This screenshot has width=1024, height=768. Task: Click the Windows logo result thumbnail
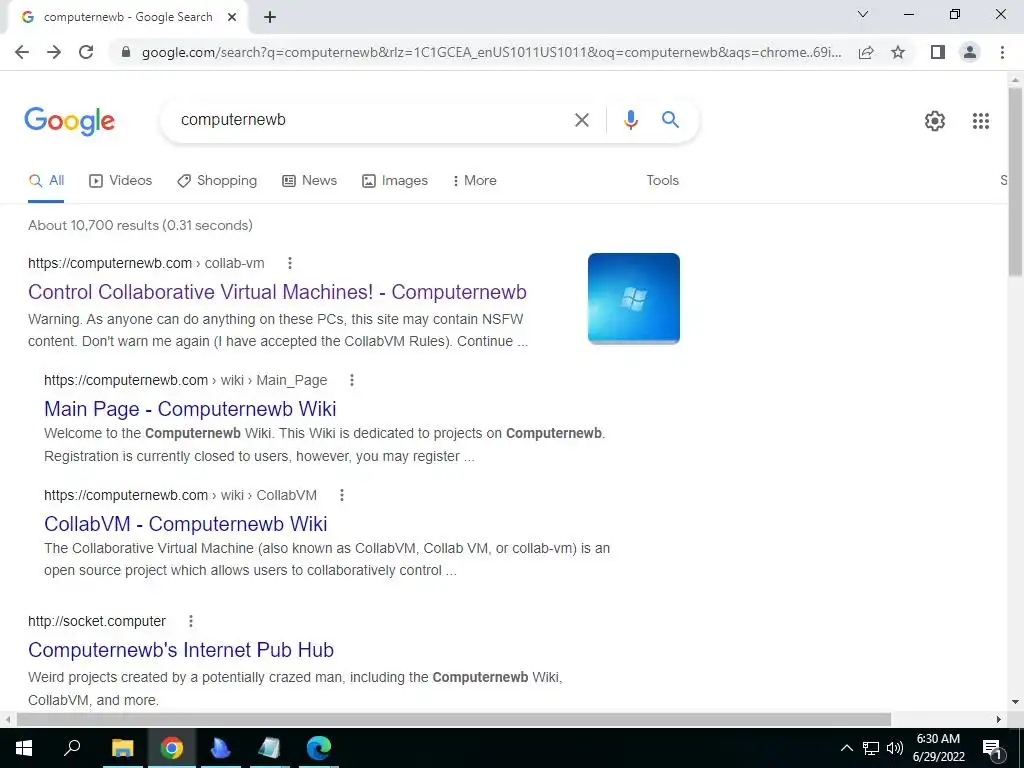tap(633, 298)
